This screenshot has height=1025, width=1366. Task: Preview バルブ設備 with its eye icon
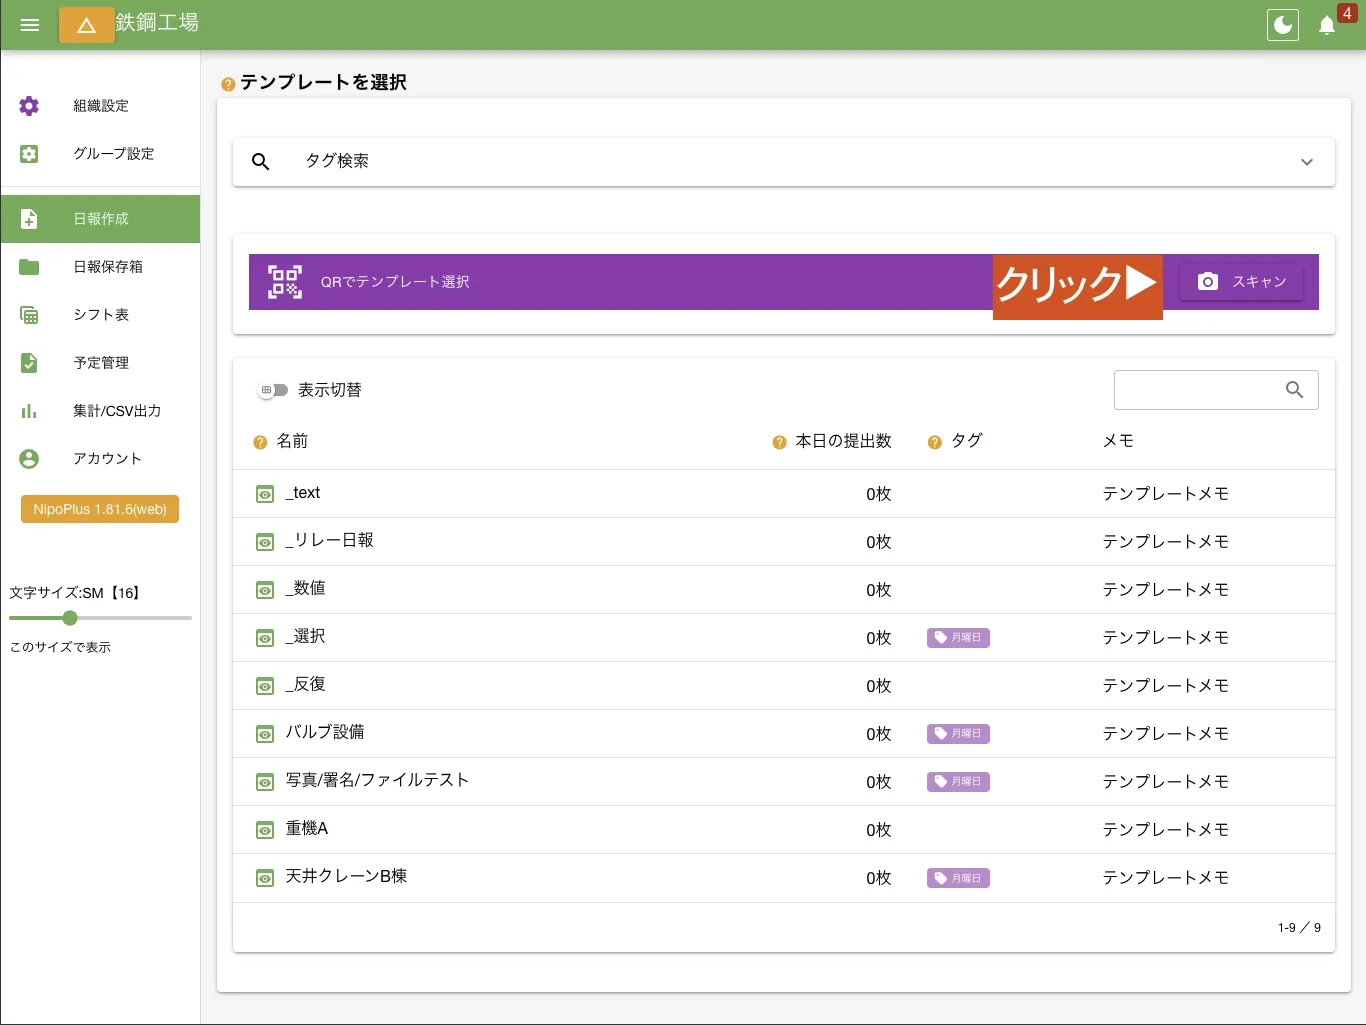coord(265,734)
